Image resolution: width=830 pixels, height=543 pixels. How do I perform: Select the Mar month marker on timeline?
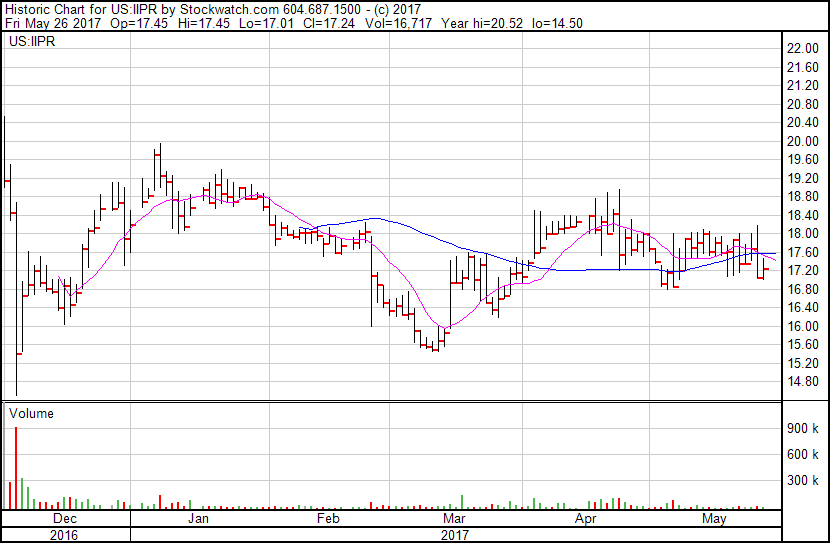click(x=455, y=519)
